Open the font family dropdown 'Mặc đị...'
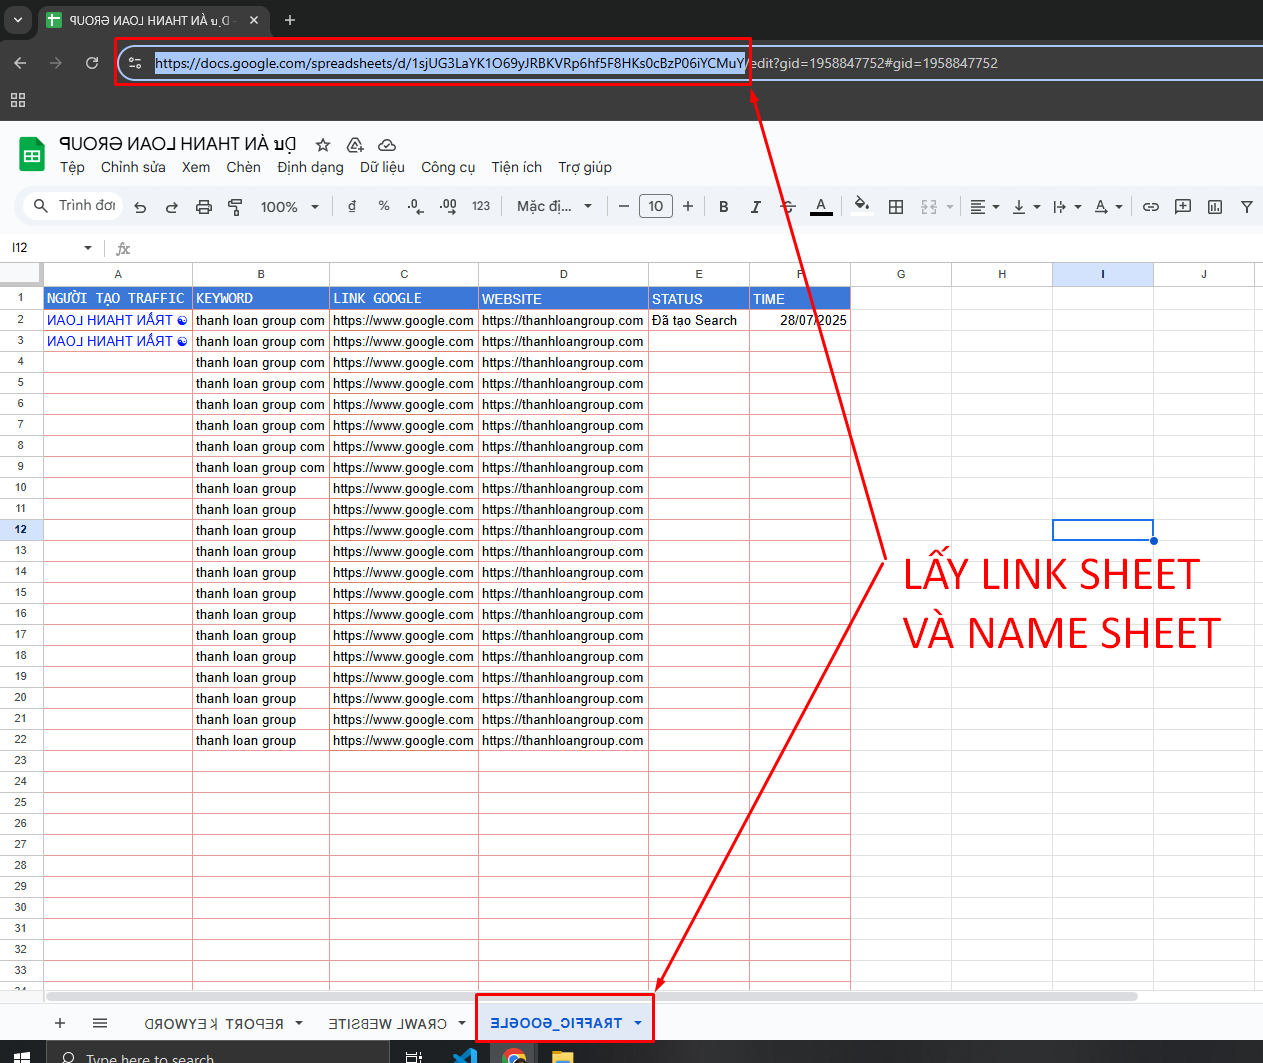This screenshot has height=1063, width=1263. [x=555, y=206]
